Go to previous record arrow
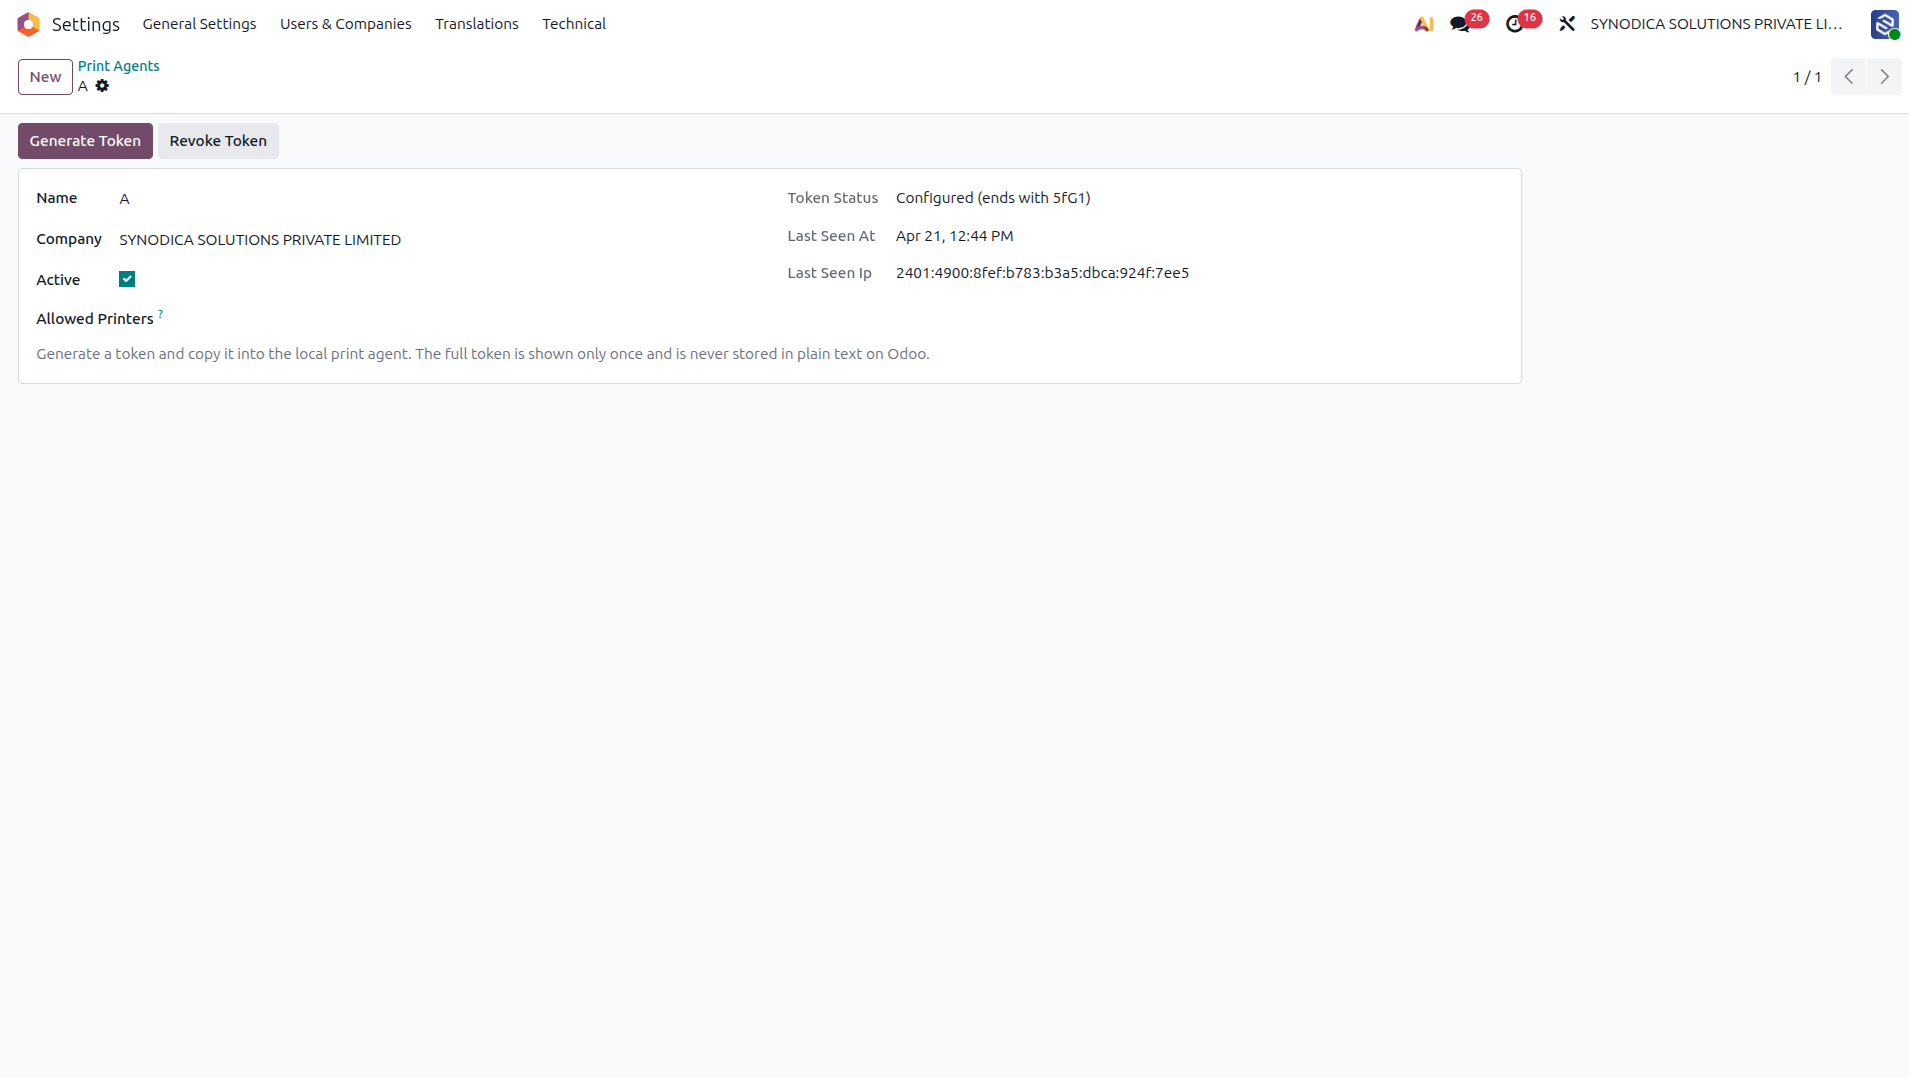The width and height of the screenshot is (1909, 1078). [1849, 77]
